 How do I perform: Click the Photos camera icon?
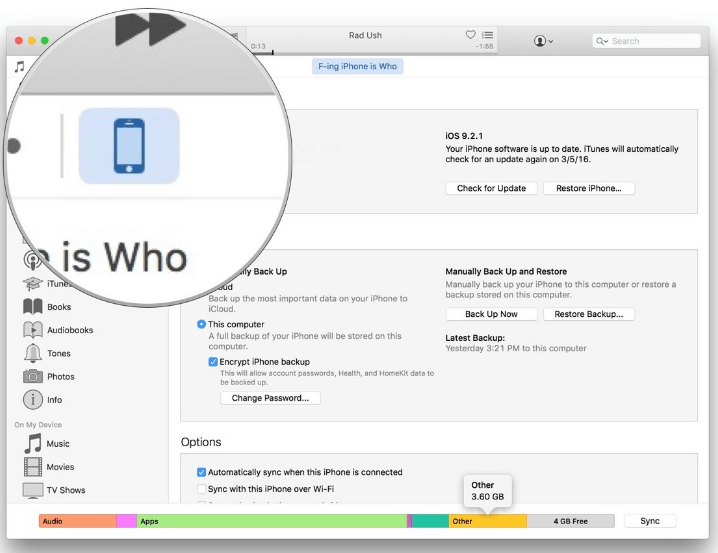point(33,376)
